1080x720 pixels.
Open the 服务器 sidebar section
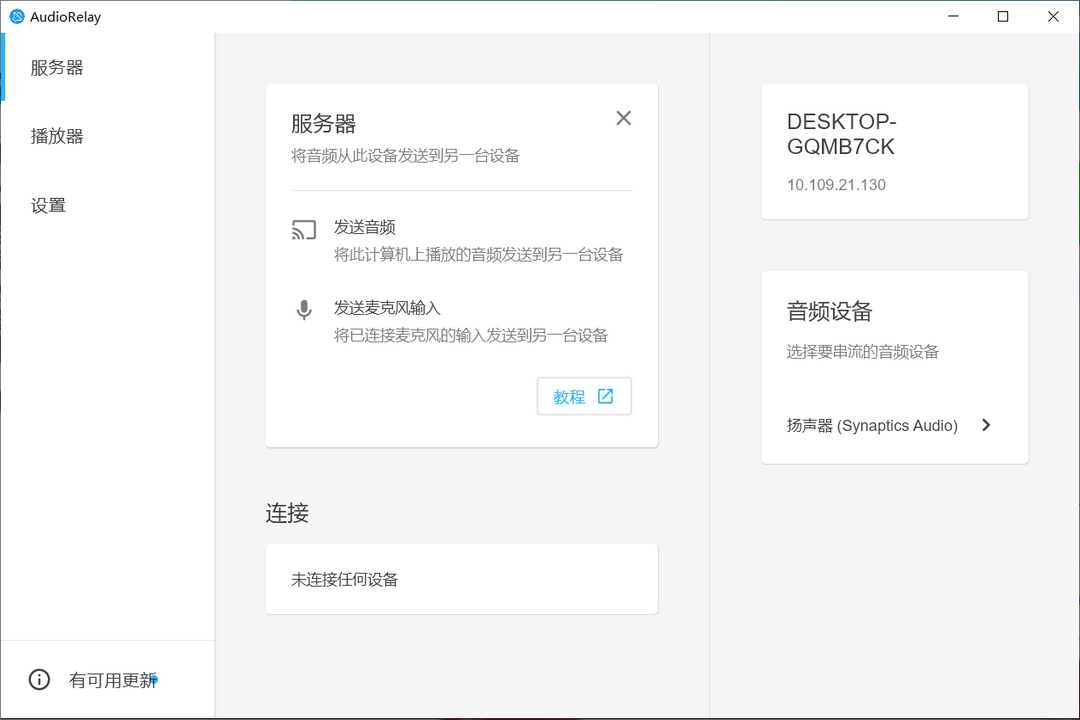(55, 67)
